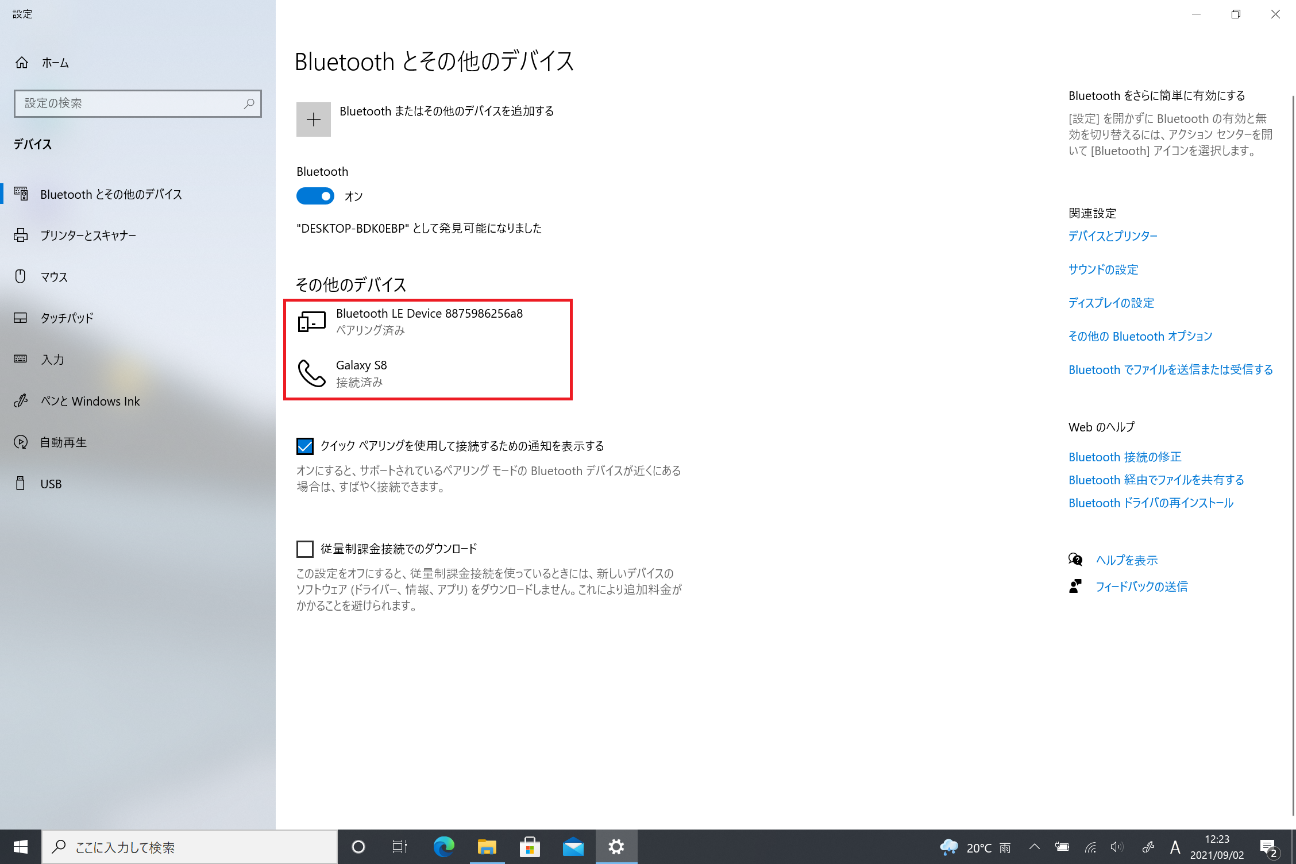This screenshot has height=864, width=1296.
Task: Open Bluetooth ドライバの再インストール link
Action: 1151,503
